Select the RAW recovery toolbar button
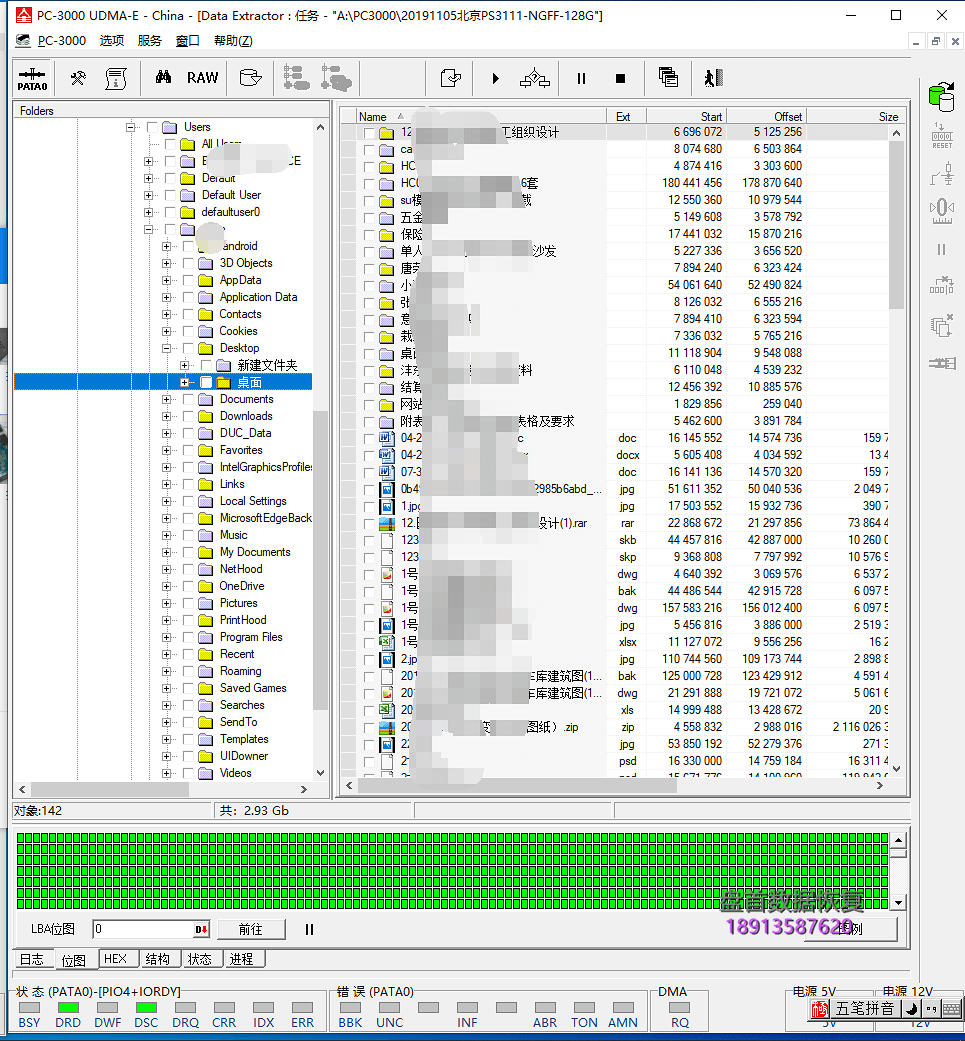 click(202, 78)
